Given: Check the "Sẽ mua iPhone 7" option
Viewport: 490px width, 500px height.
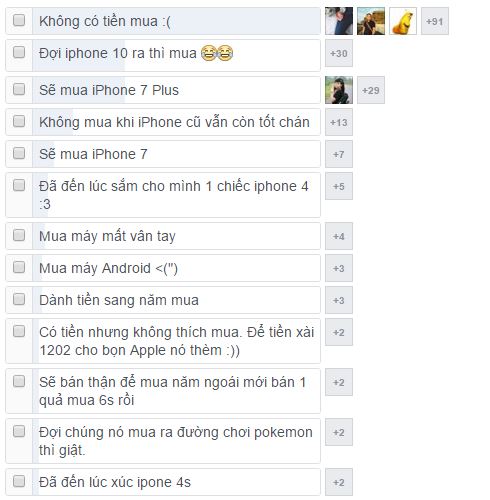Looking at the screenshot, I should pyautogui.click(x=19, y=153).
